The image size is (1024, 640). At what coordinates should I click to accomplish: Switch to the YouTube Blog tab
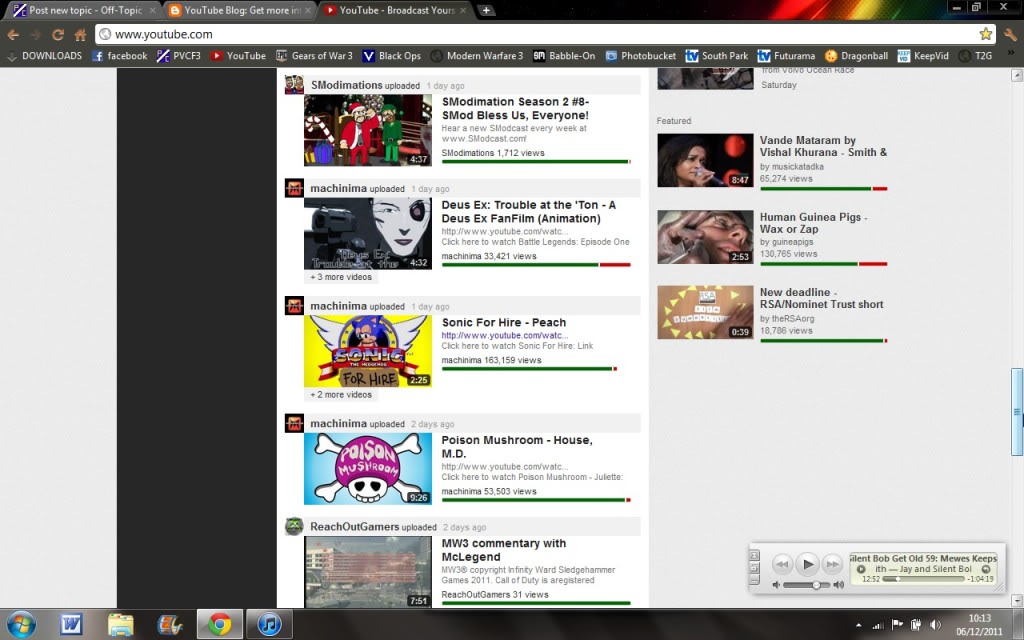(x=240, y=10)
